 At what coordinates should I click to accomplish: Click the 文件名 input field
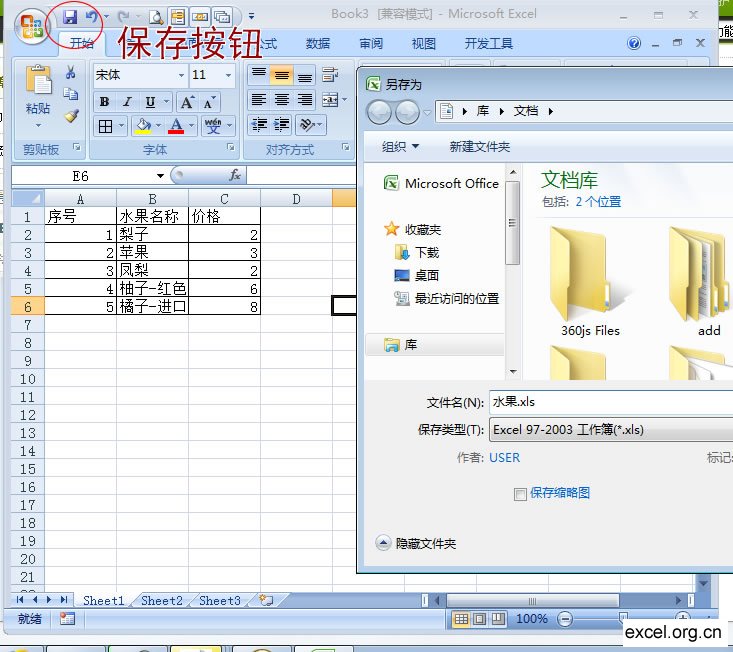[x=610, y=402]
